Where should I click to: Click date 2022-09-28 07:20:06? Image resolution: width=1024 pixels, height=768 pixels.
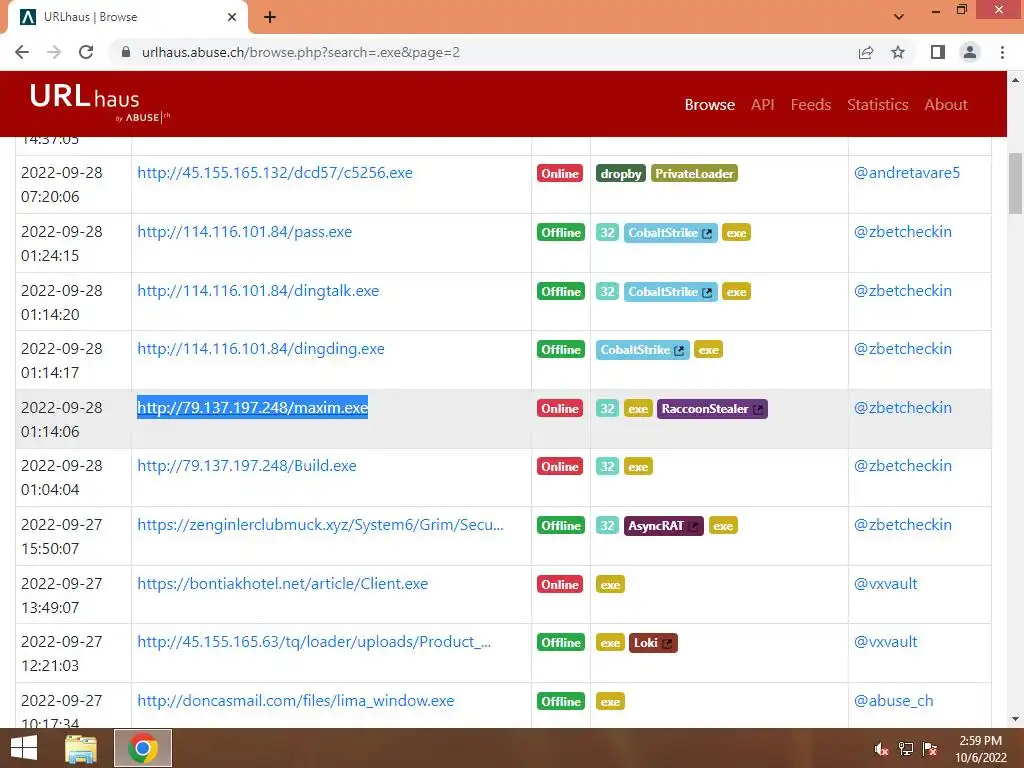(x=61, y=184)
